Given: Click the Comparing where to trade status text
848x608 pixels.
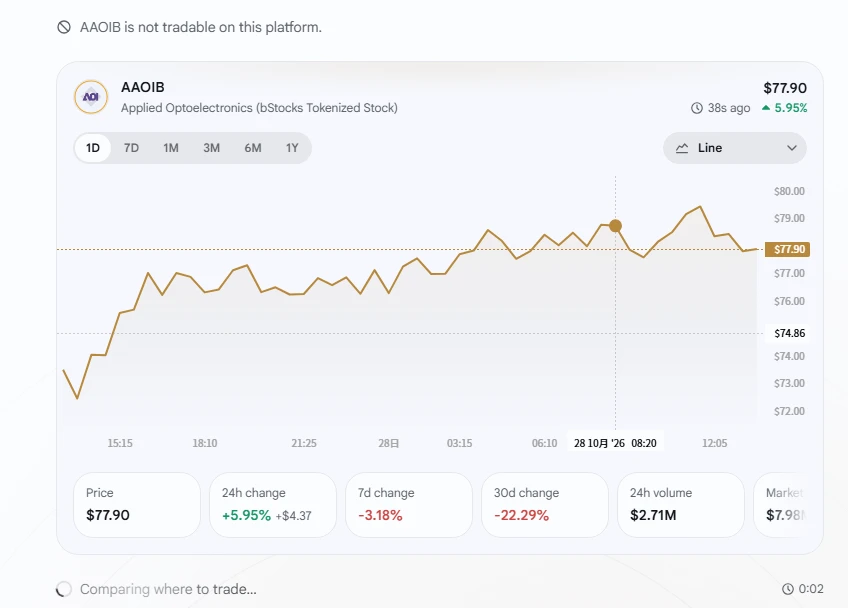Looking at the screenshot, I should point(168,589).
